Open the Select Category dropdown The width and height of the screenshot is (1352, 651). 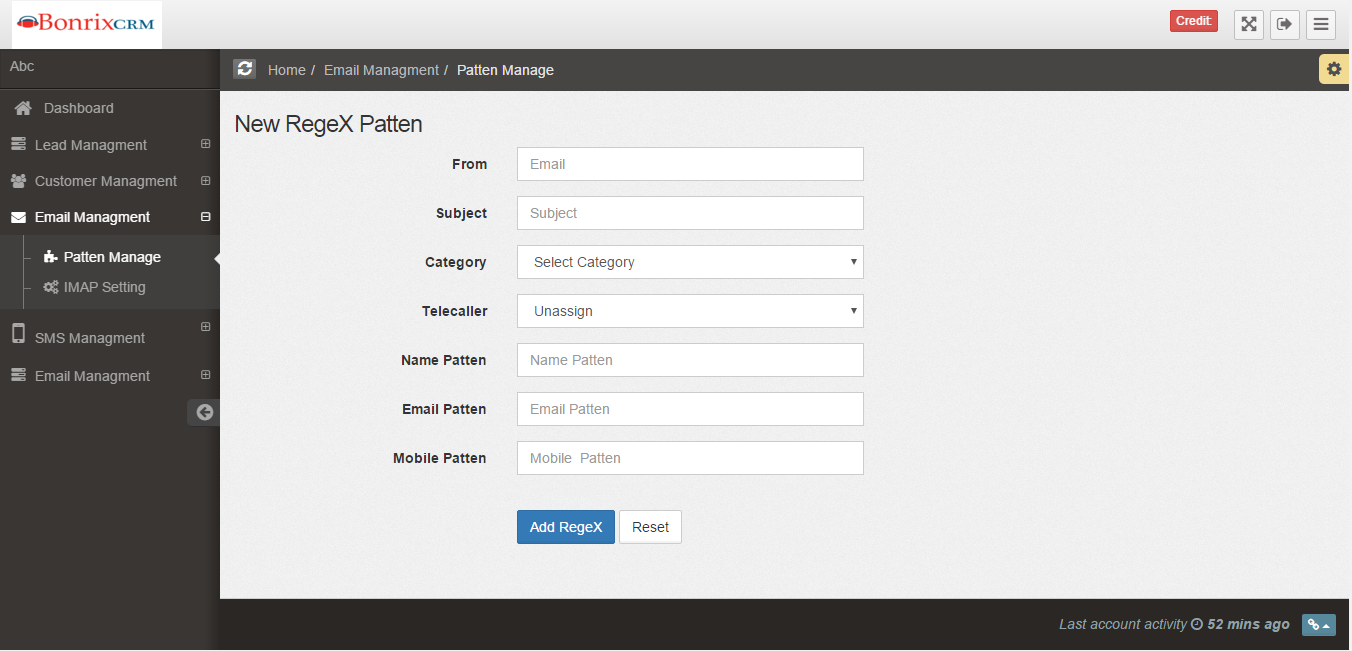click(x=690, y=262)
